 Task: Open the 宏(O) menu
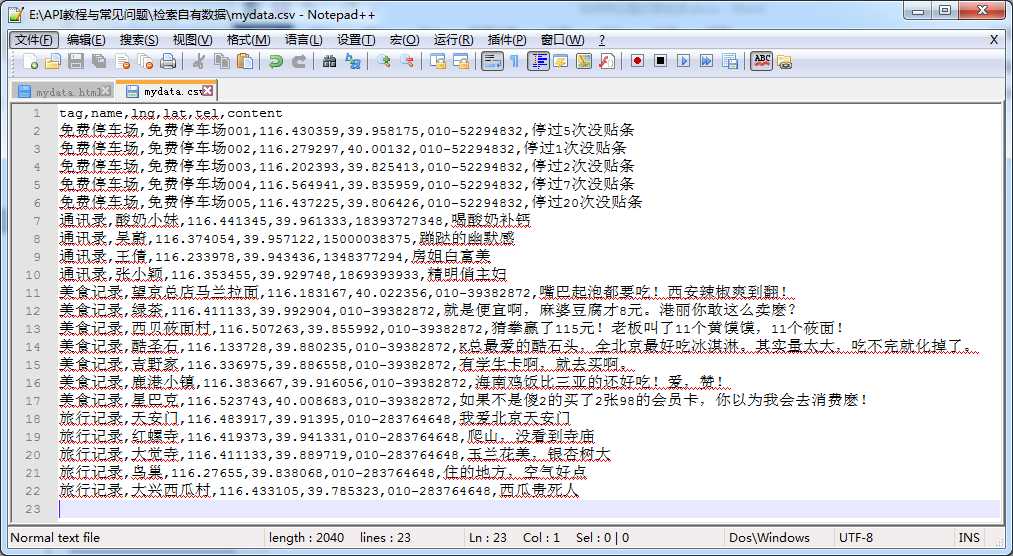point(405,40)
